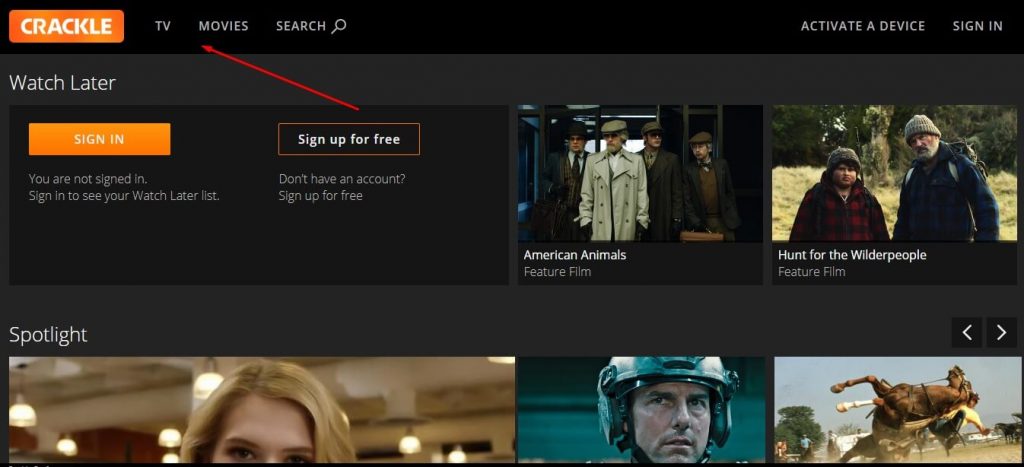Click the Crackle logo
The image size is (1024, 467).
click(x=66, y=26)
